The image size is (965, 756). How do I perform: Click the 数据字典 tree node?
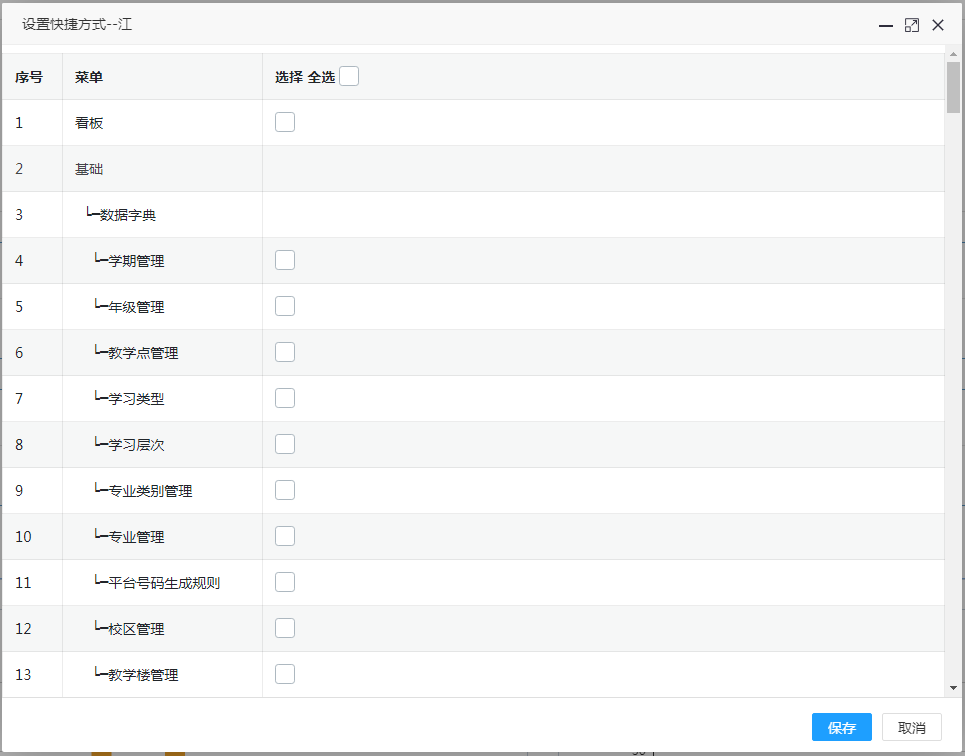tap(127, 215)
